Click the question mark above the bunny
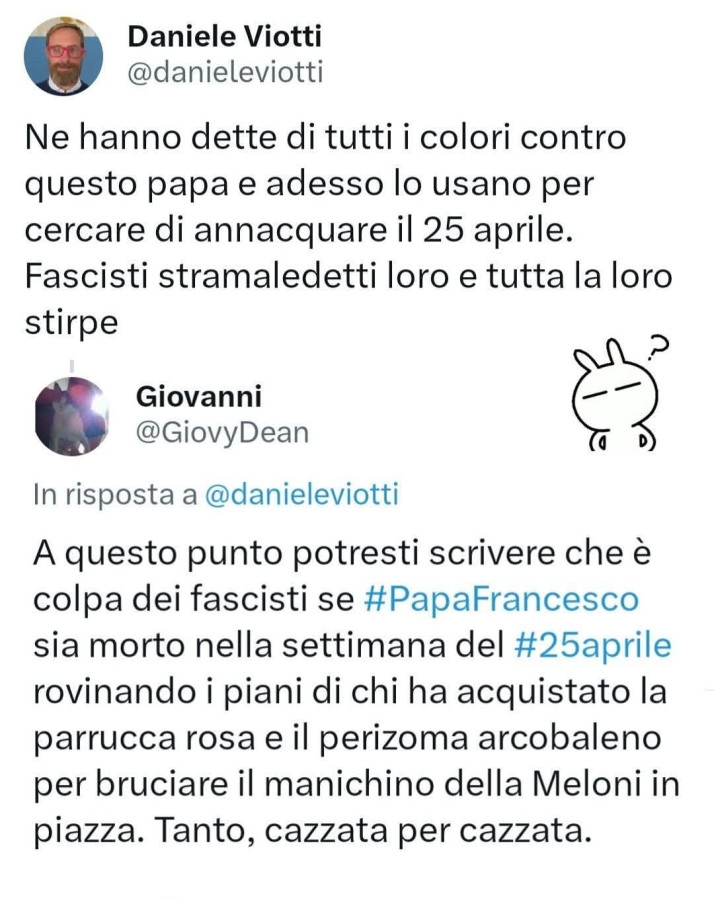The image size is (714, 900). pyautogui.click(x=660, y=344)
